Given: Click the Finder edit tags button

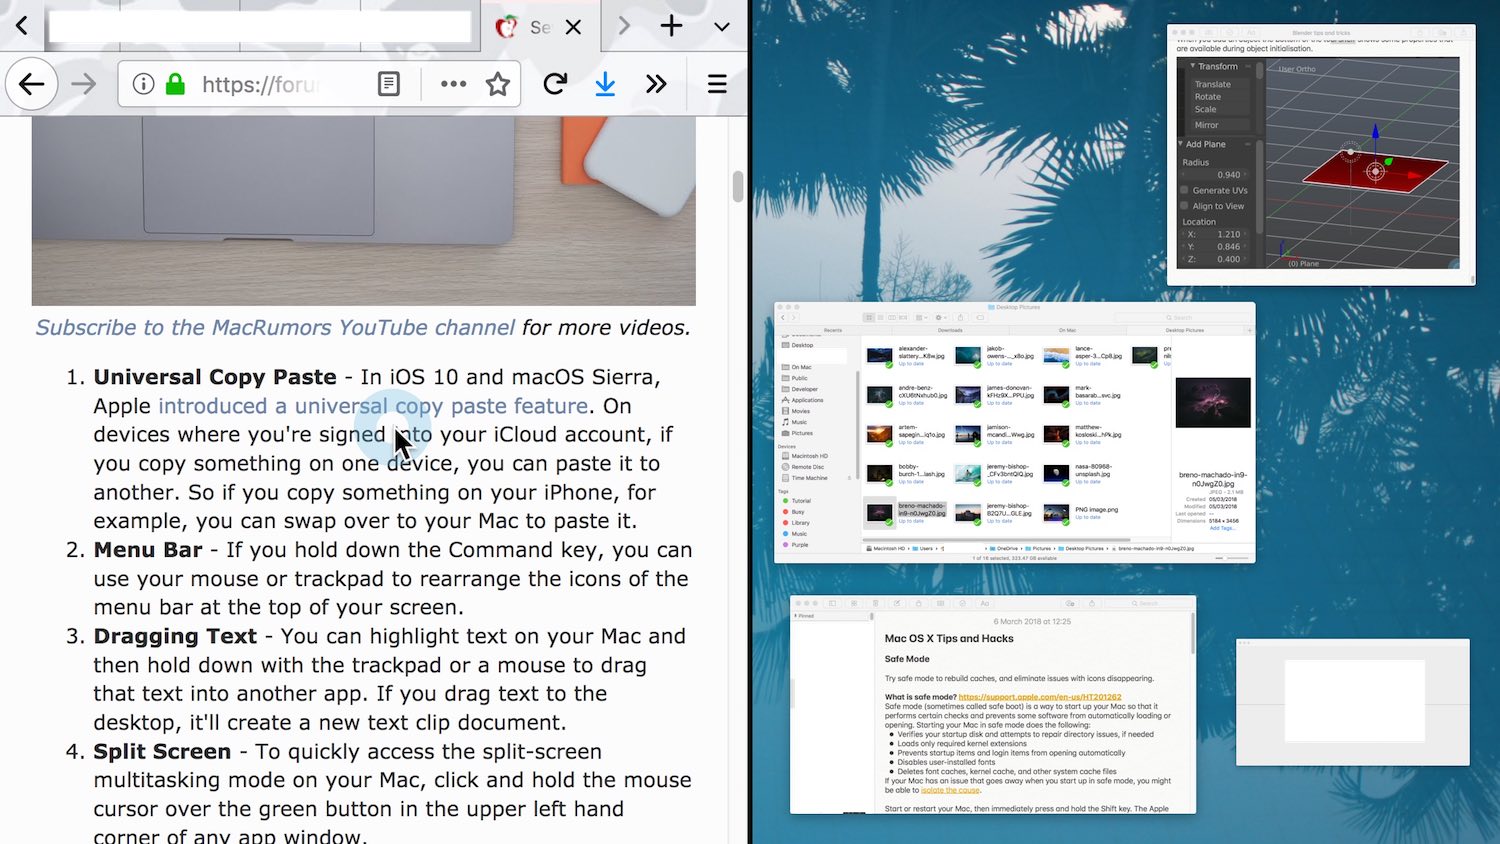Looking at the screenshot, I should (980, 317).
